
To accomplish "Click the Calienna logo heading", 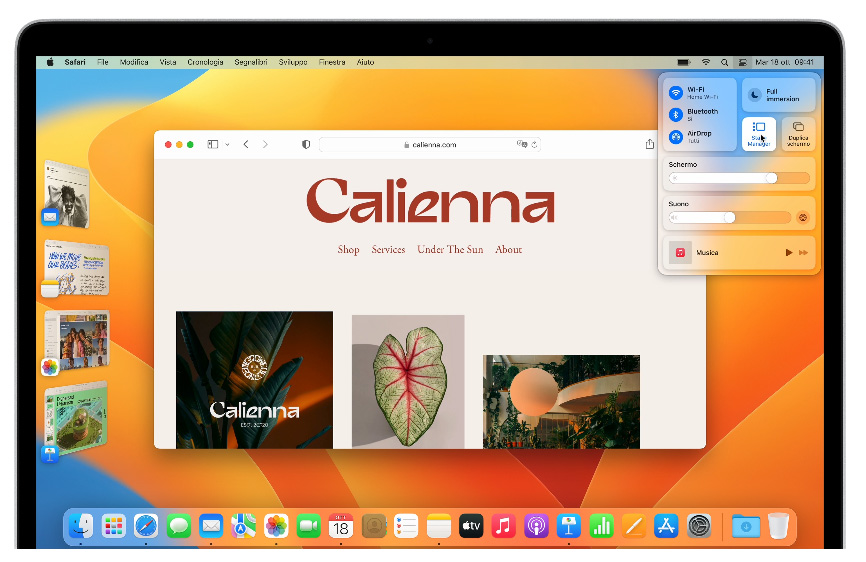I will coord(430,200).
